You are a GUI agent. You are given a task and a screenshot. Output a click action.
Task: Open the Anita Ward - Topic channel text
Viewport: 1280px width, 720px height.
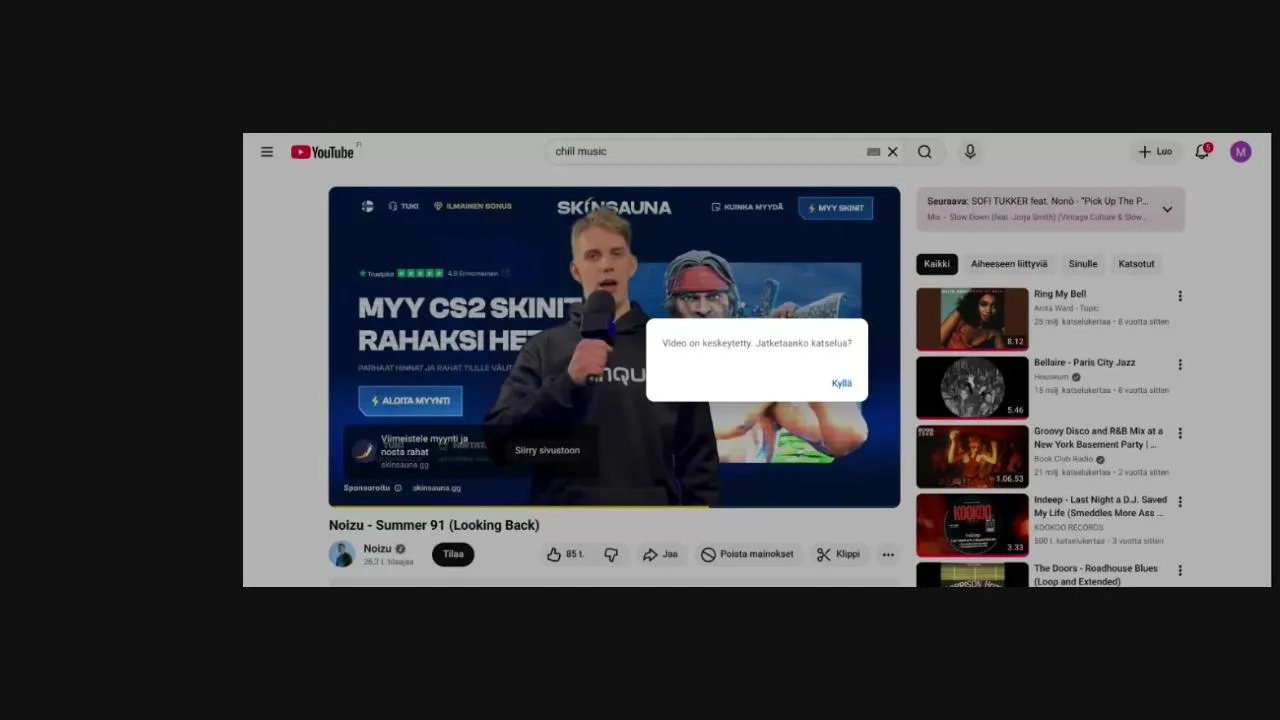[1066, 308]
